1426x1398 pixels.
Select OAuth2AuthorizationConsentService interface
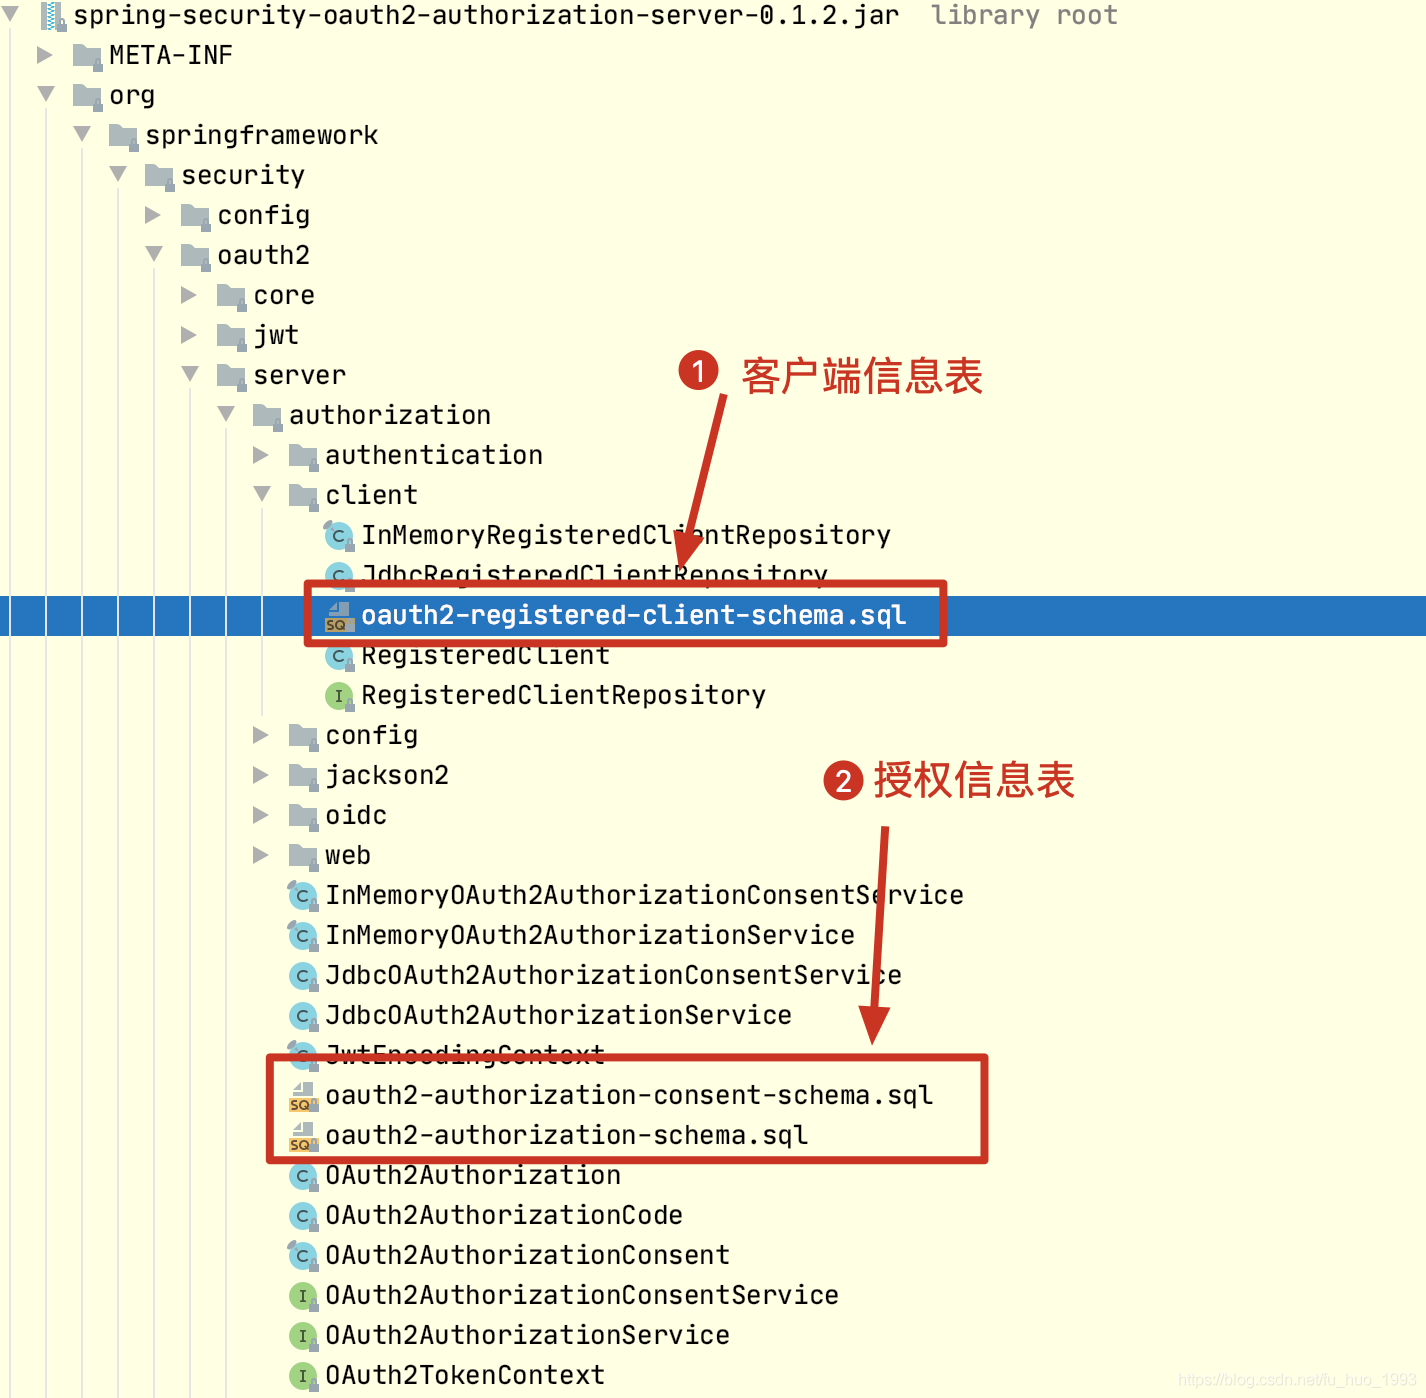pyautogui.click(x=582, y=1295)
